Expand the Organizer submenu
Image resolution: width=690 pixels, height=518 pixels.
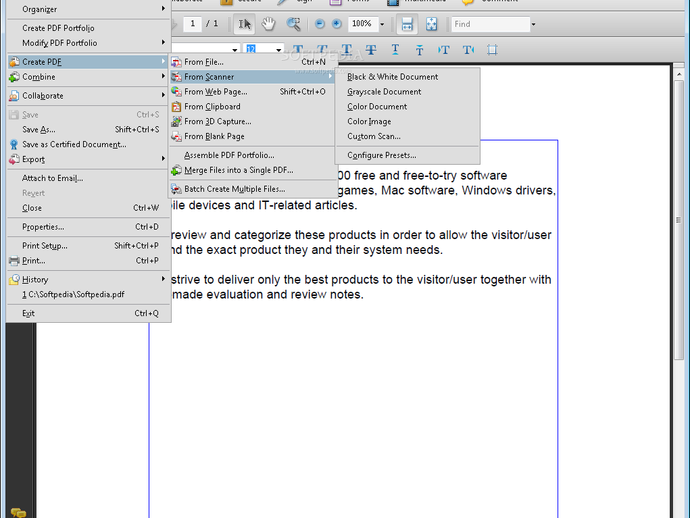[x=88, y=9]
